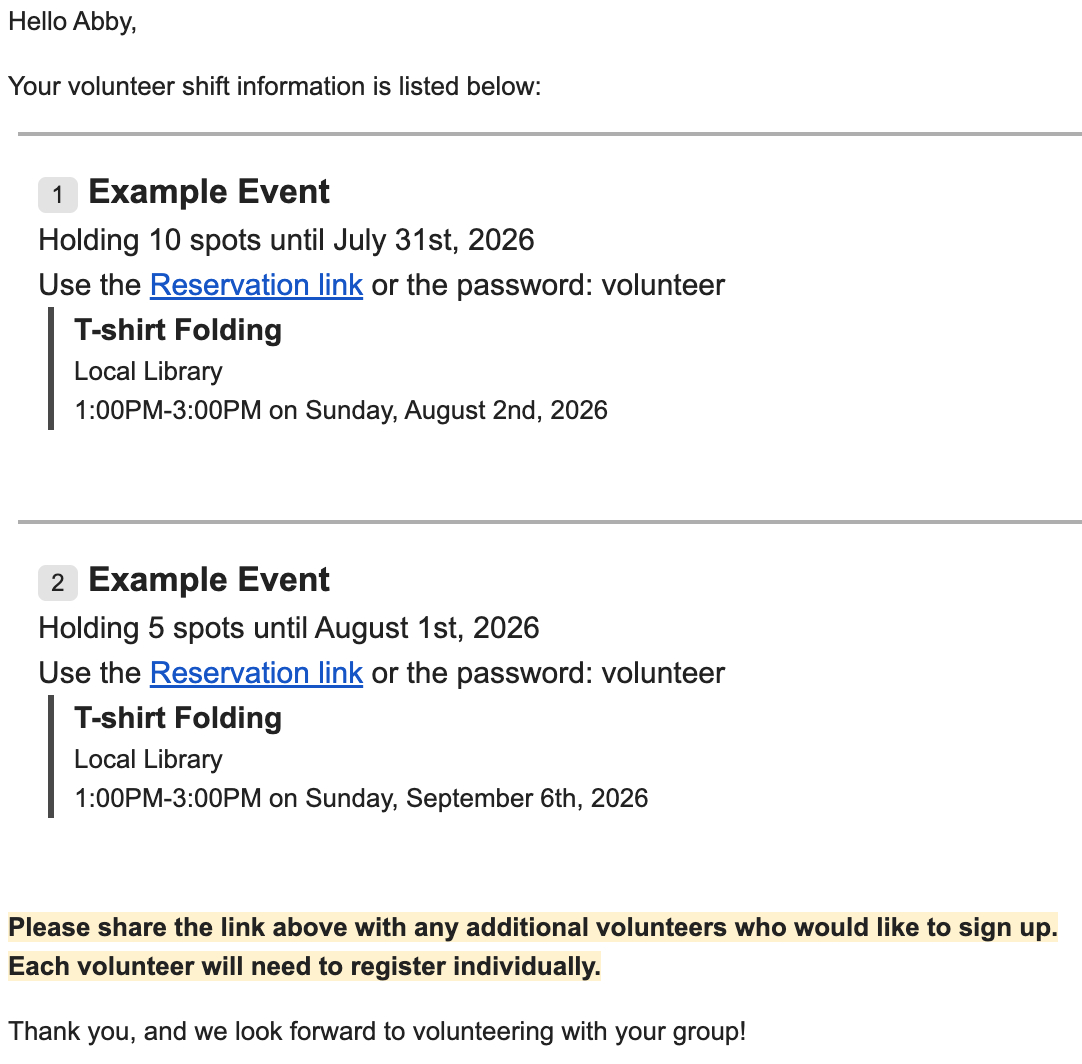Select the first Example Event heading
Screen dimensions: 1082x1064
coord(209,192)
